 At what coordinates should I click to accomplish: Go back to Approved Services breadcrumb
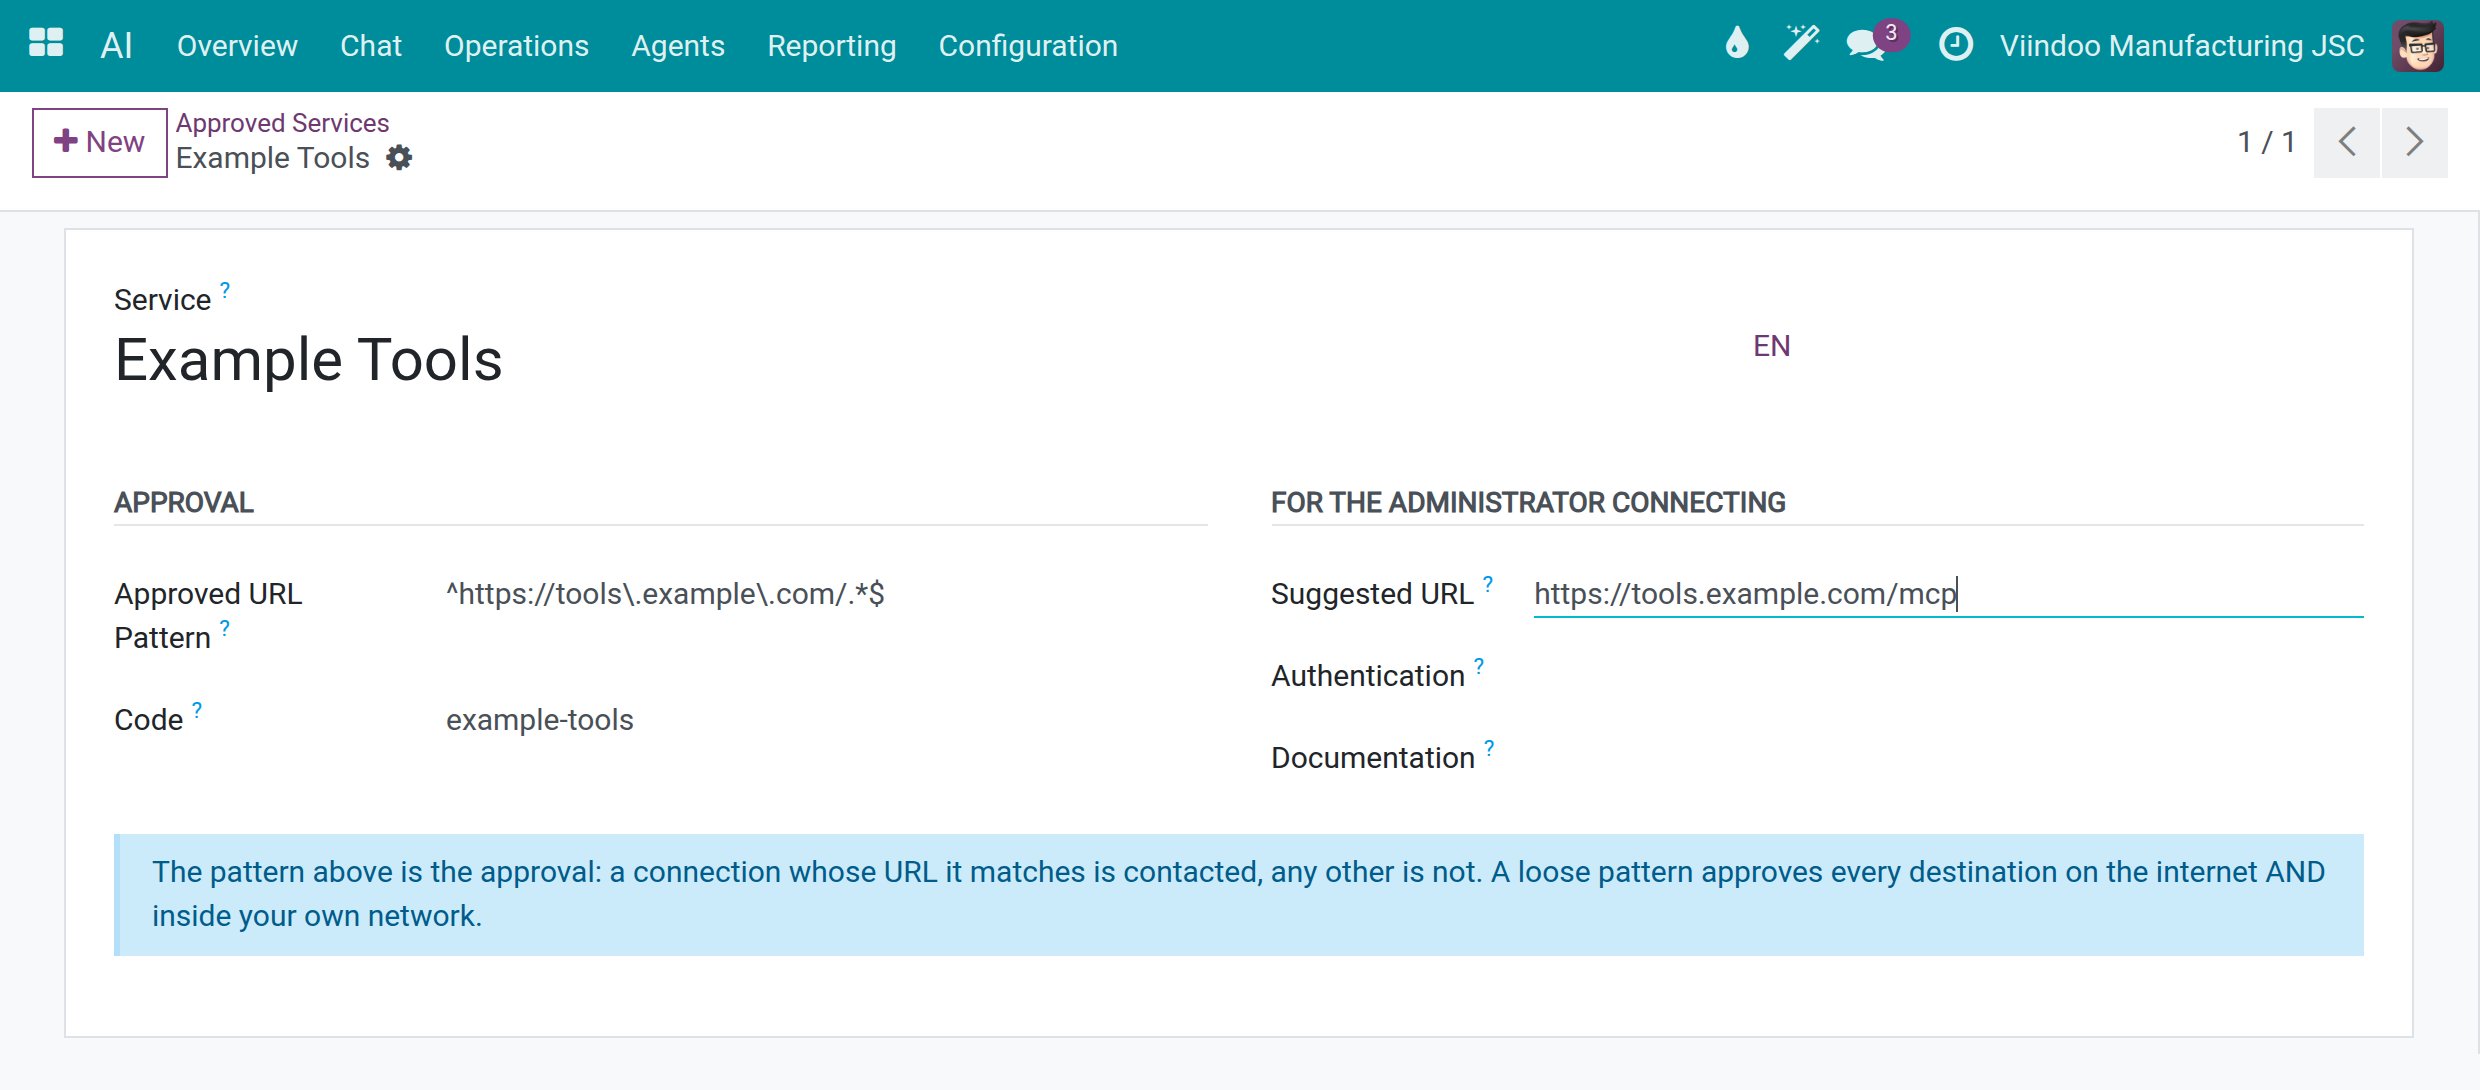[282, 122]
